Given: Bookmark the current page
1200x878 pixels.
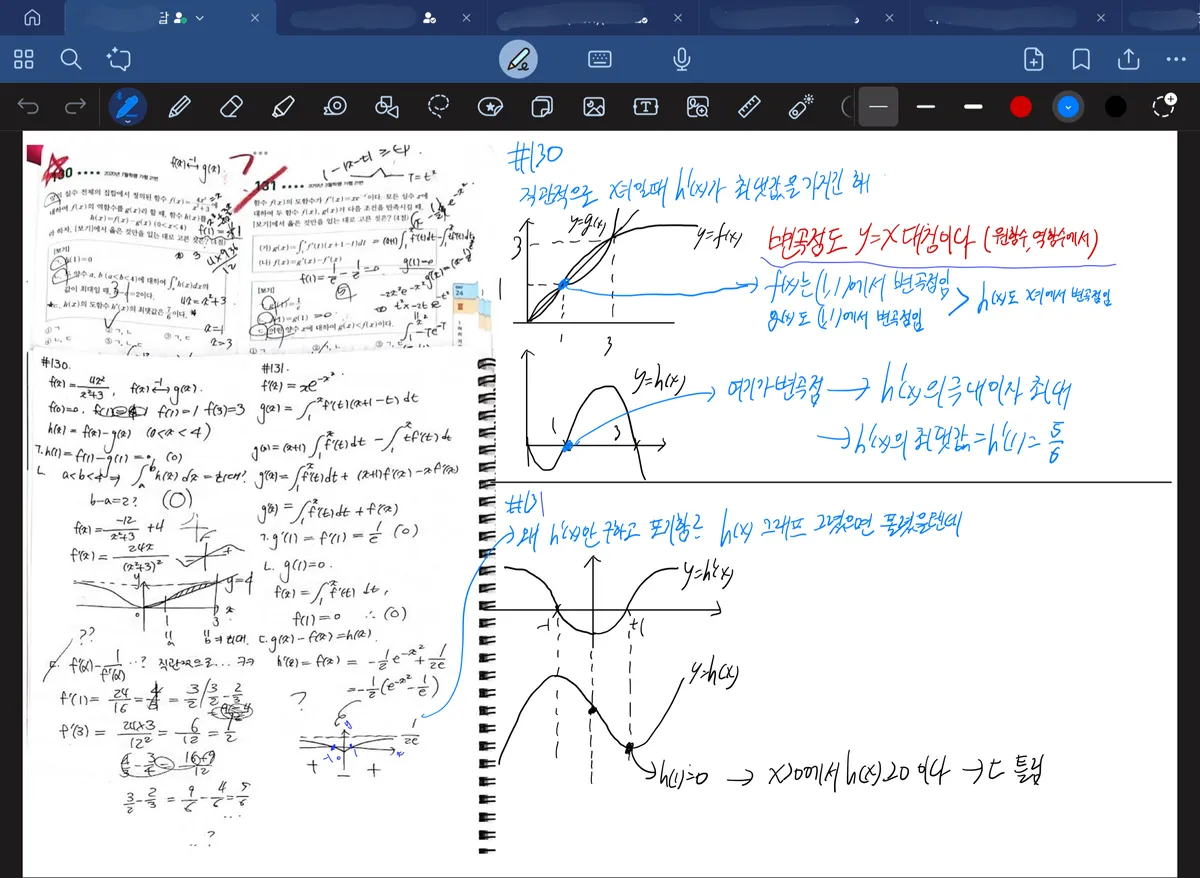Looking at the screenshot, I should [x=1081, y=59].
